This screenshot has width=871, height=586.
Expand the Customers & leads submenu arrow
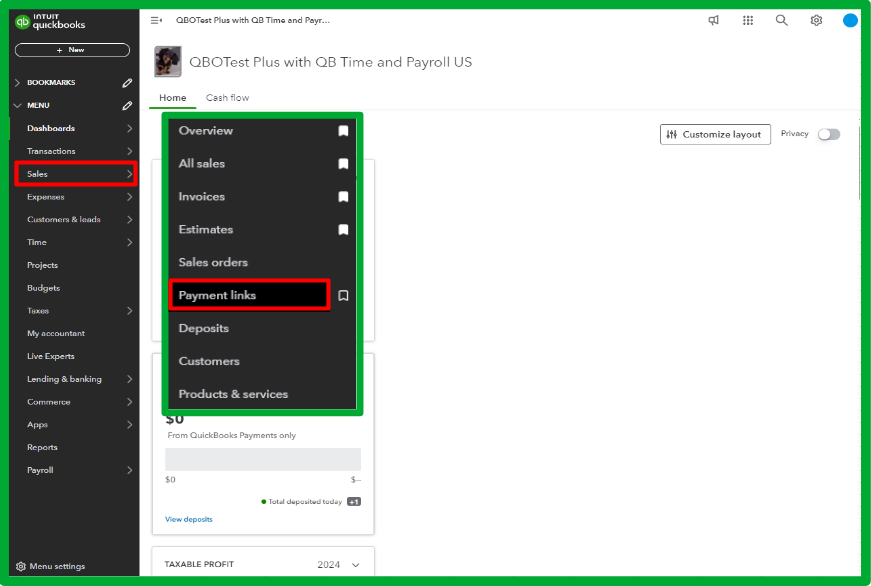129,219
